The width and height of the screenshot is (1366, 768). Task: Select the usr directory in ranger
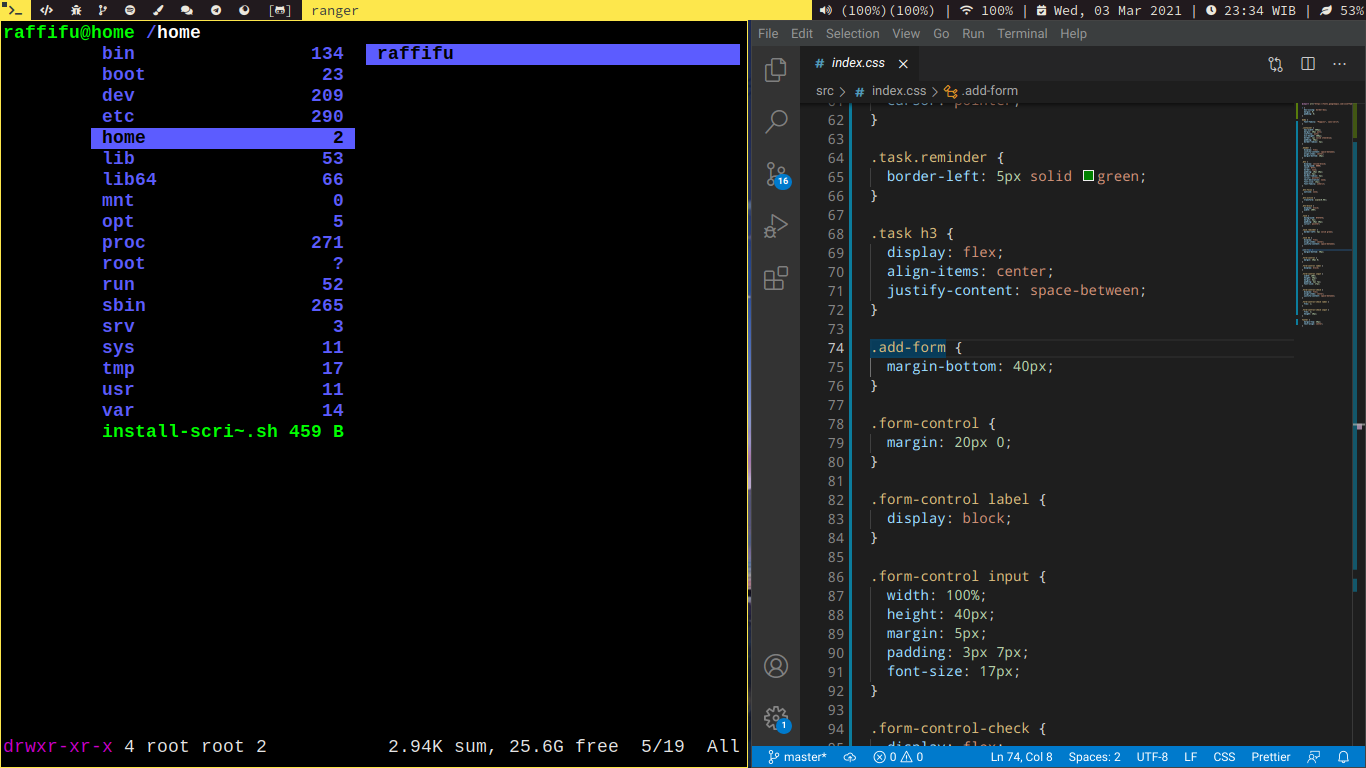point(223,390)
